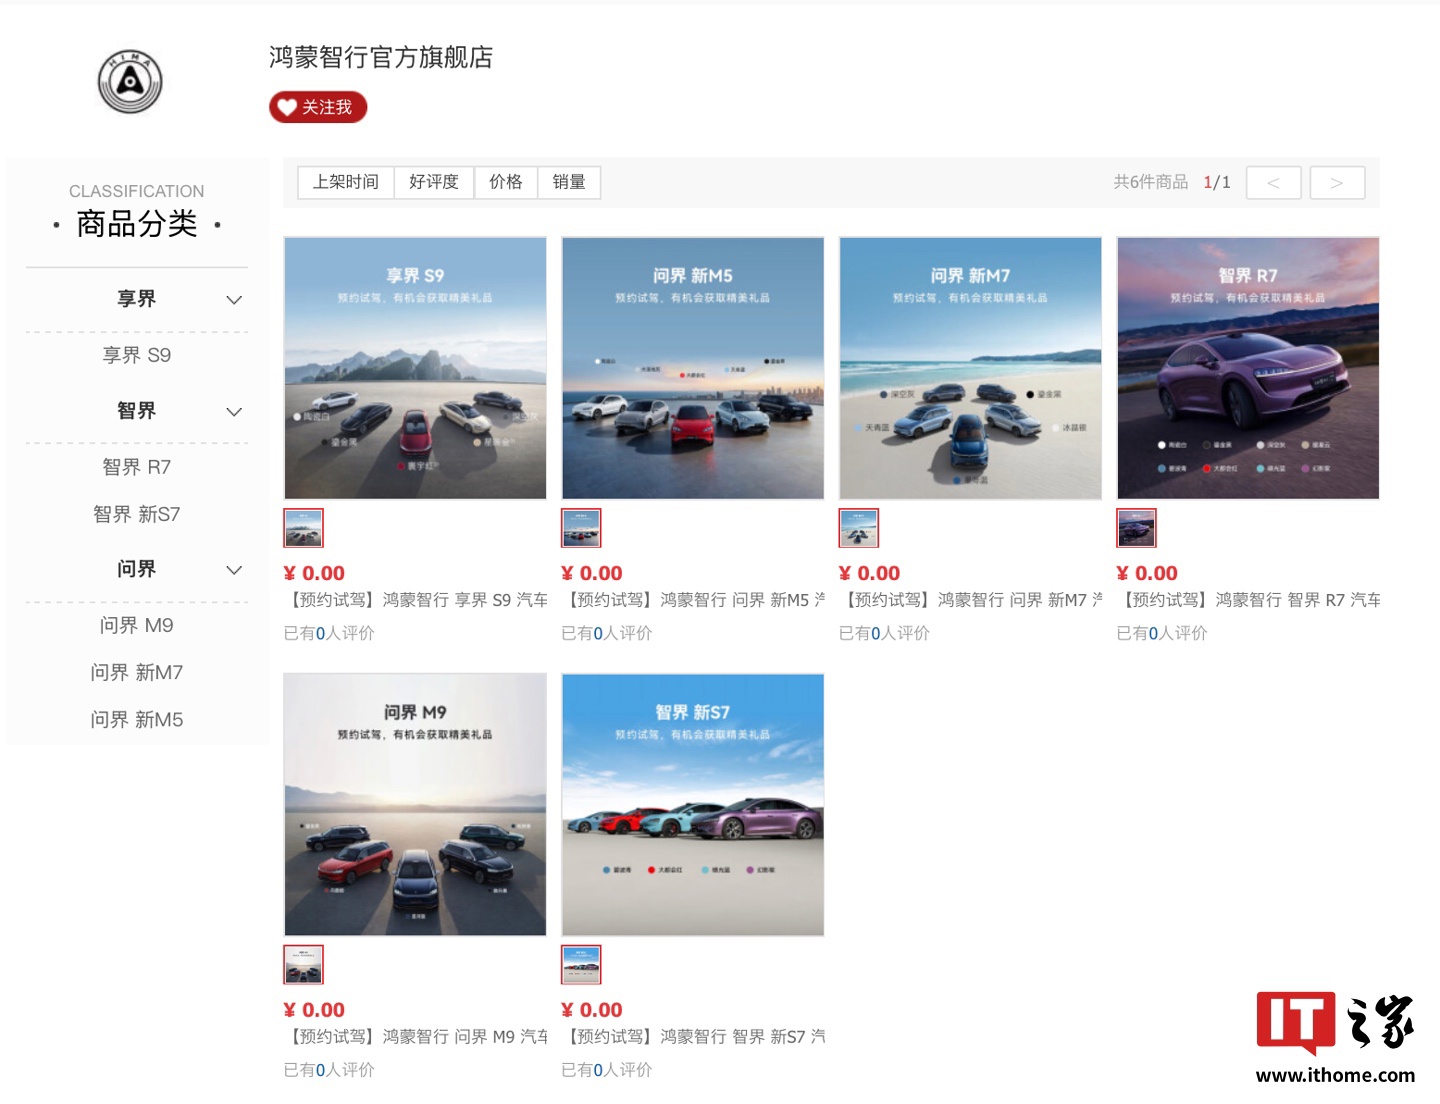1440x1104 pixels.
Task: Open 【预约试驾】智界 R7 汽车 title link
Action: pyautogui.click(x=1249, y=600)
